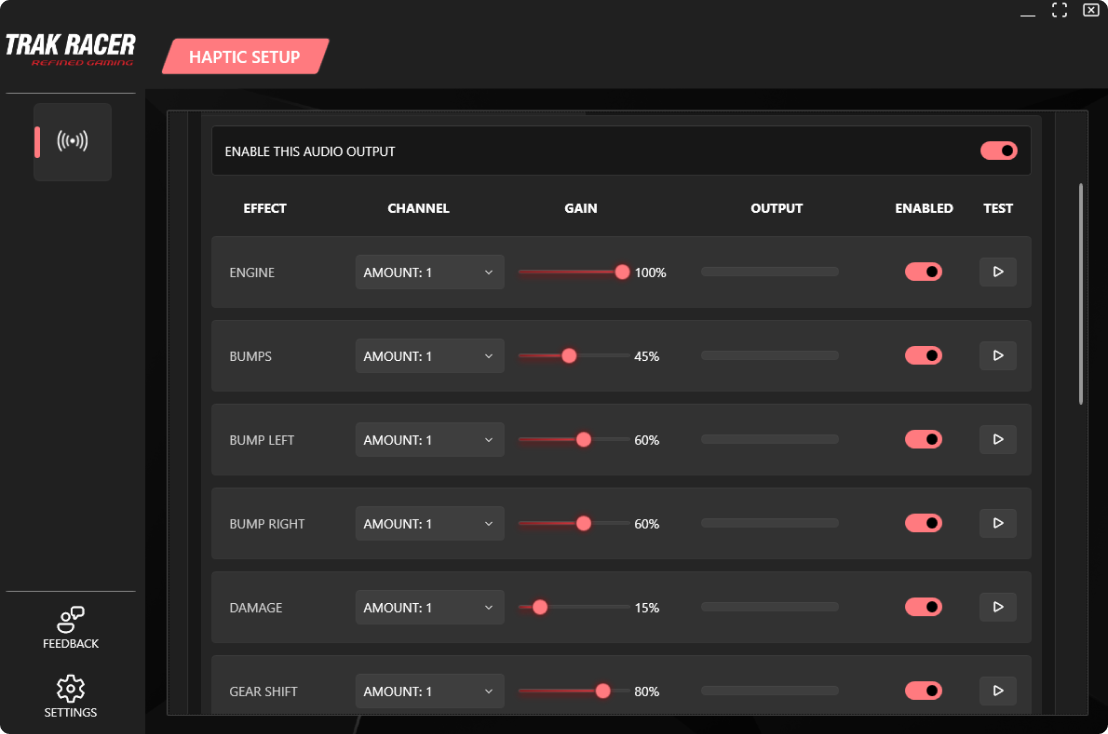1108x734 pixels.
Task: Open the BUMP RIGHT channel dropdown
Action: 429,524
